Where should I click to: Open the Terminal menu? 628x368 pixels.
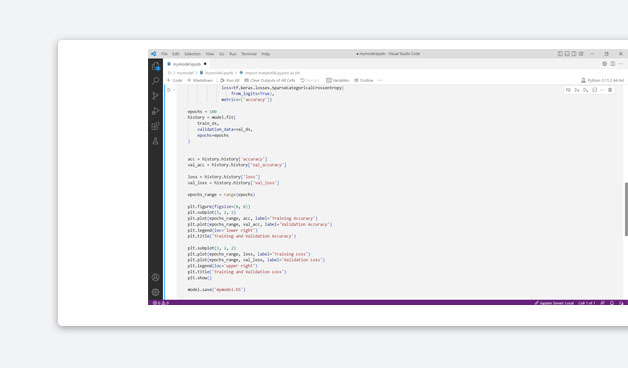[249, 54]
